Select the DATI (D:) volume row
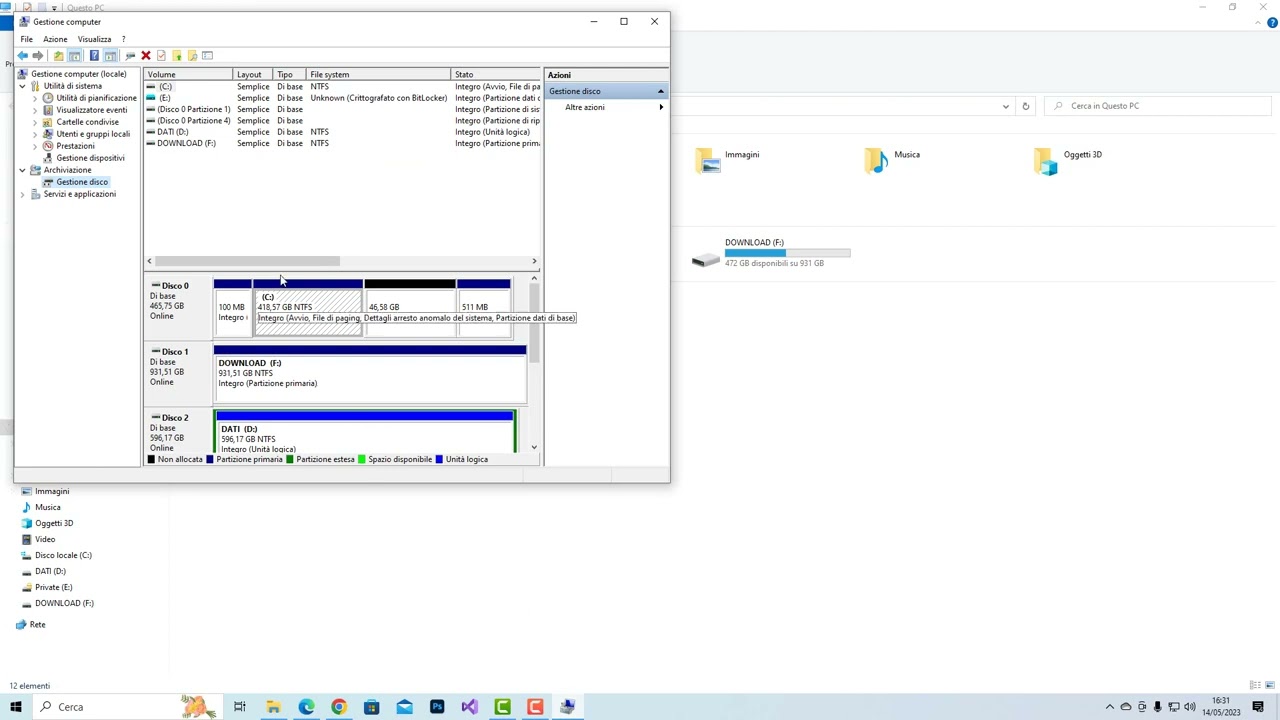Screen dimensions: 1280x720 (x=343, y=132)
